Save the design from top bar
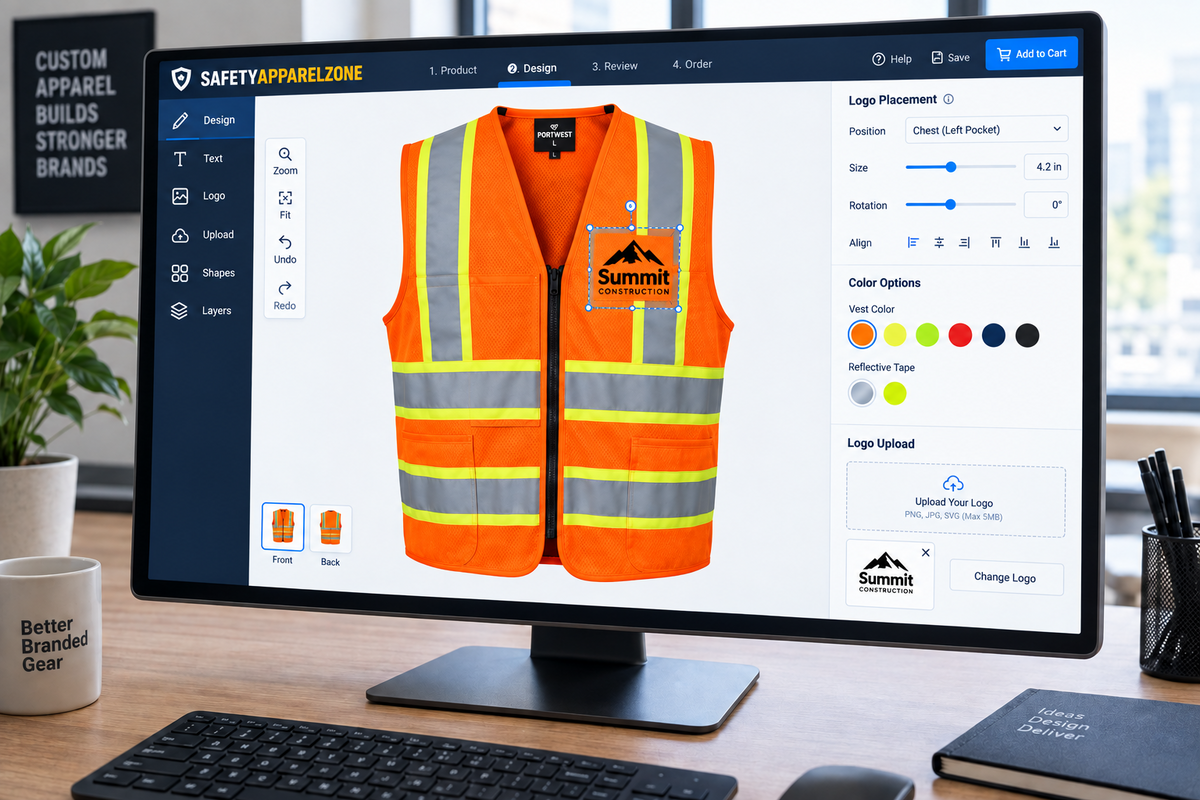The width and height of the screenshot is (1200, 800). coord(951,58)
